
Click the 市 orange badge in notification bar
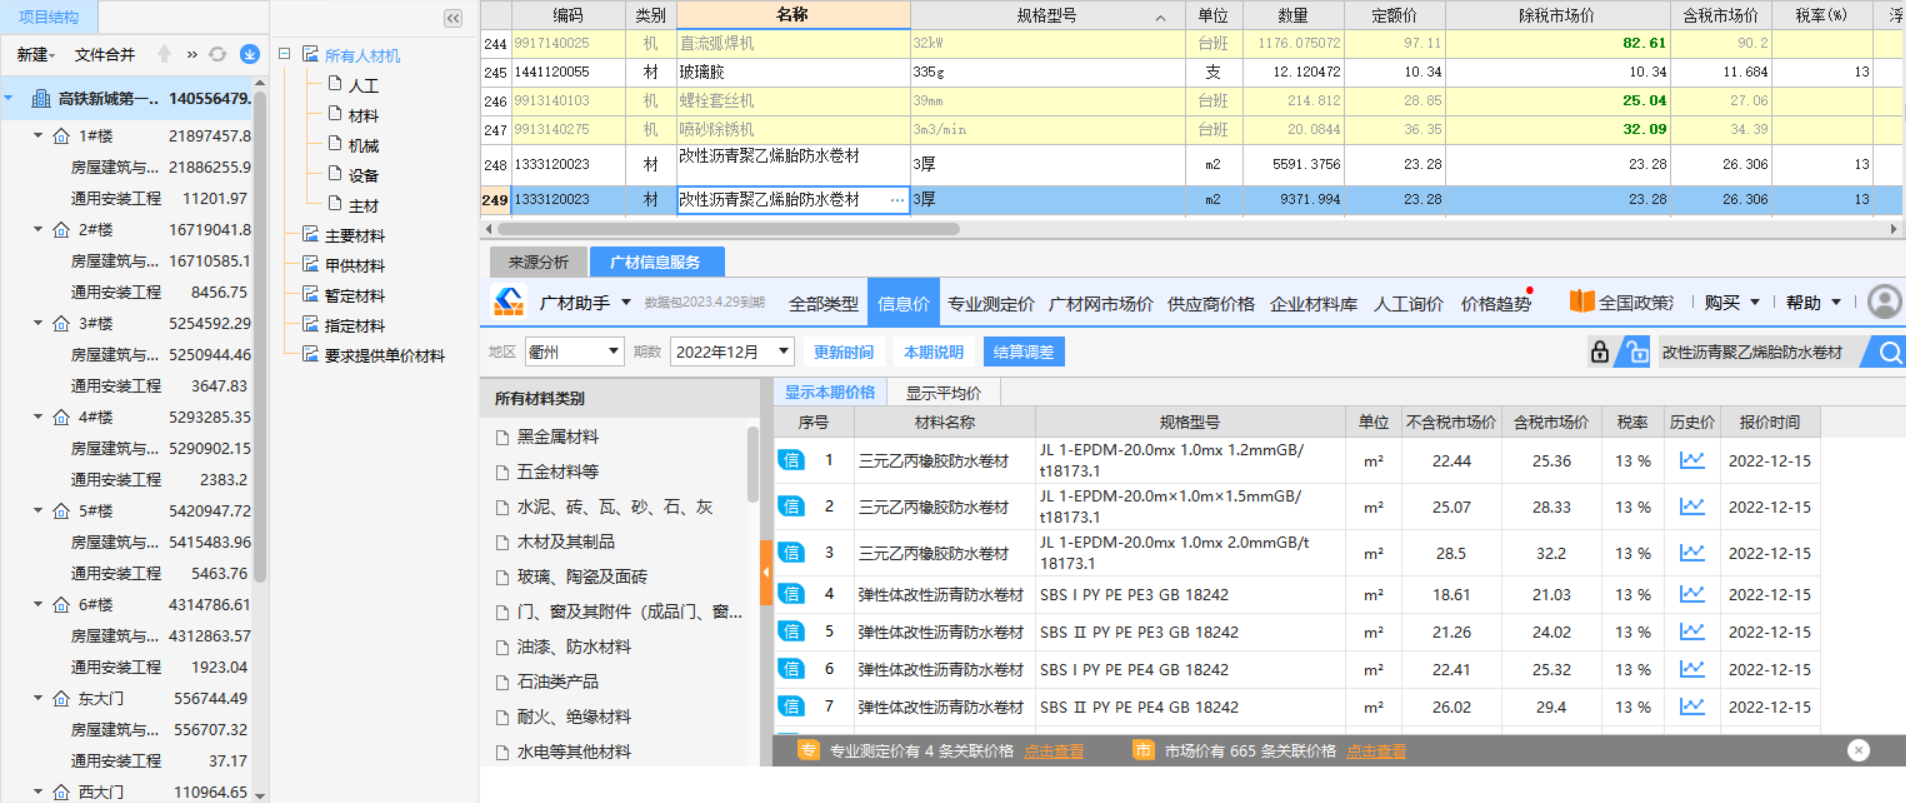click(1142, 750)
